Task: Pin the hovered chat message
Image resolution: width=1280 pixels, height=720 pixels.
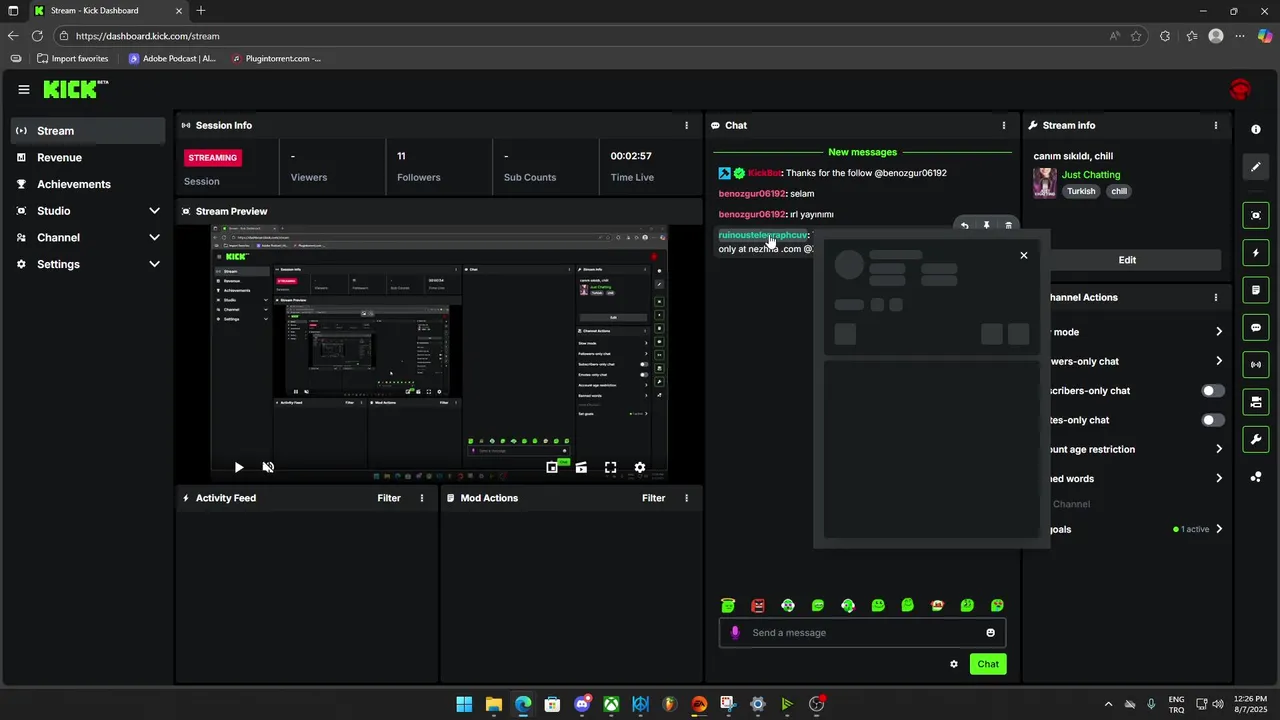Action: coord(986,226)
